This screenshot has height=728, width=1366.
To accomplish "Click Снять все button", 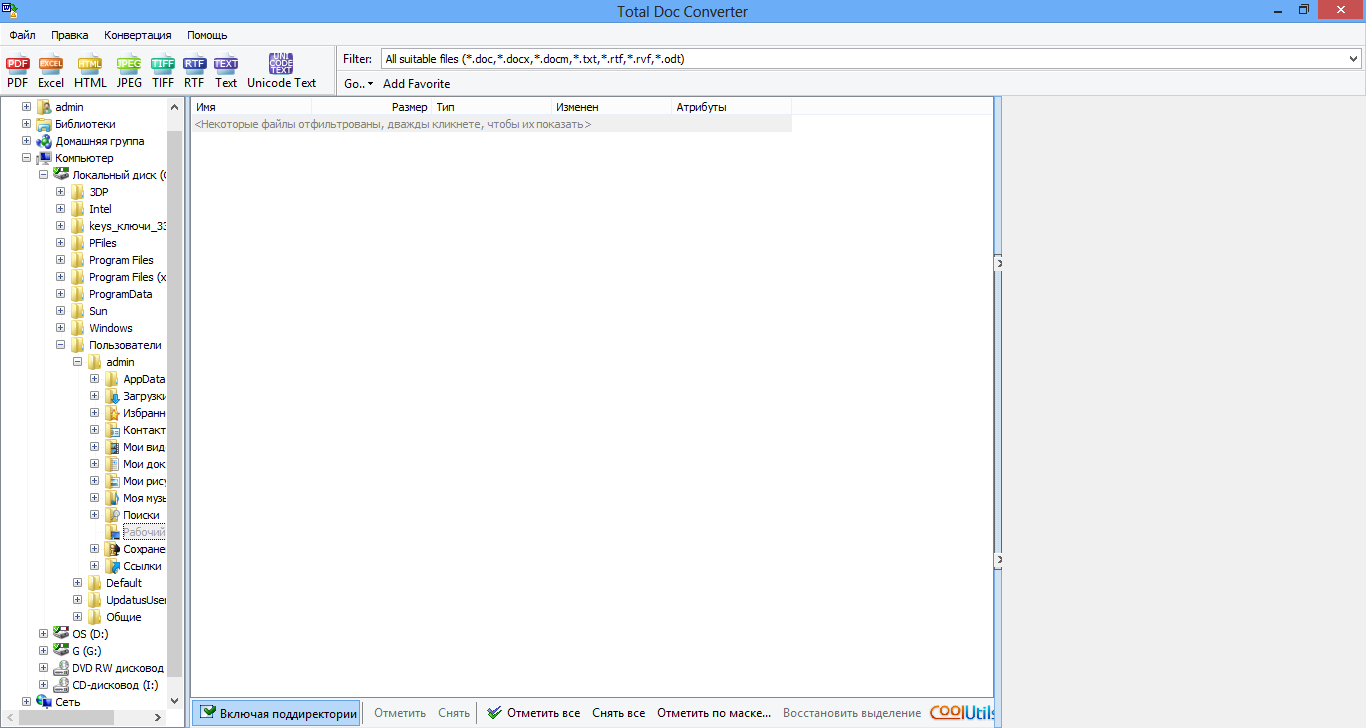I will [618, 713].
